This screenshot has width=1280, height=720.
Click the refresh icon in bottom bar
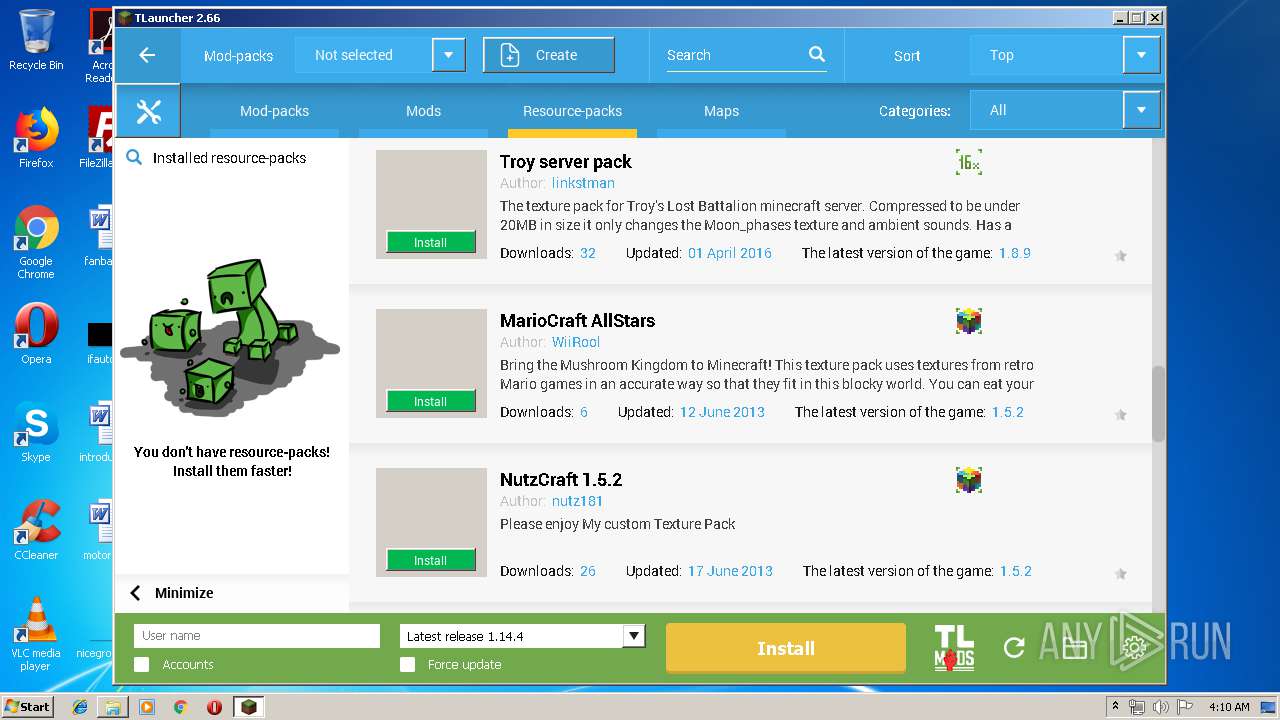1014,648
